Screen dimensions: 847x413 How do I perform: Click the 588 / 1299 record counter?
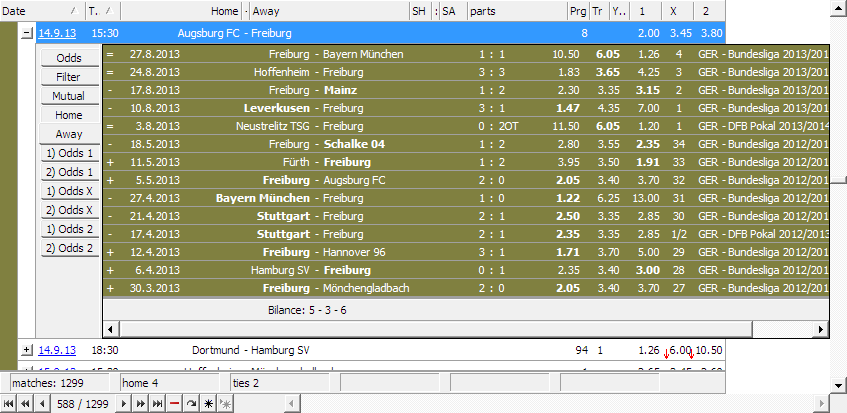coord(83,404)
